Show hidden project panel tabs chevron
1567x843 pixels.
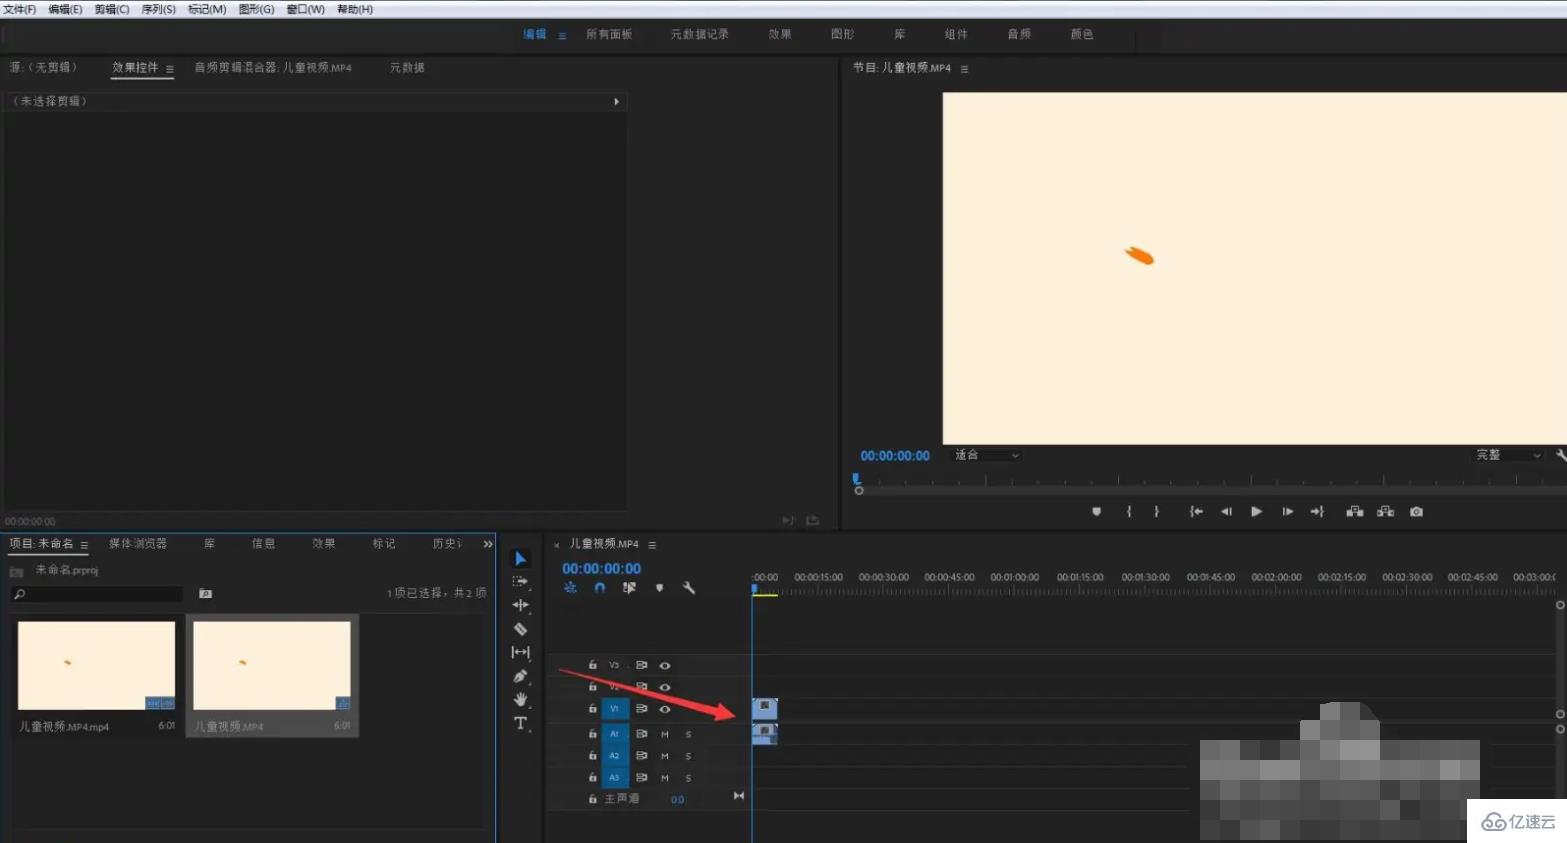click(x=488, y=544)
